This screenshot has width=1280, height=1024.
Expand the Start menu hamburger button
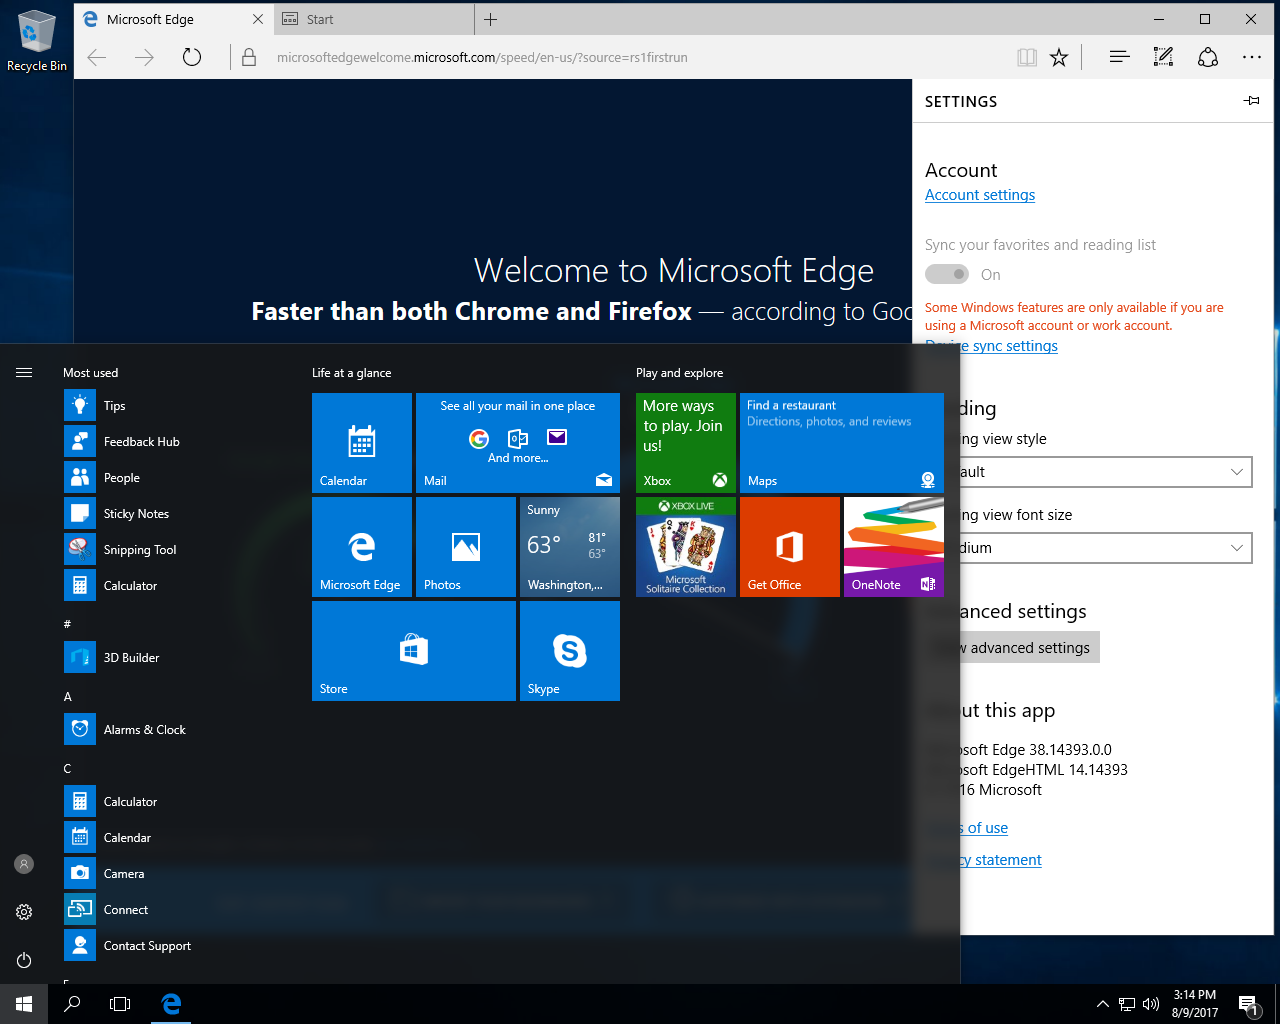point(24,372)
